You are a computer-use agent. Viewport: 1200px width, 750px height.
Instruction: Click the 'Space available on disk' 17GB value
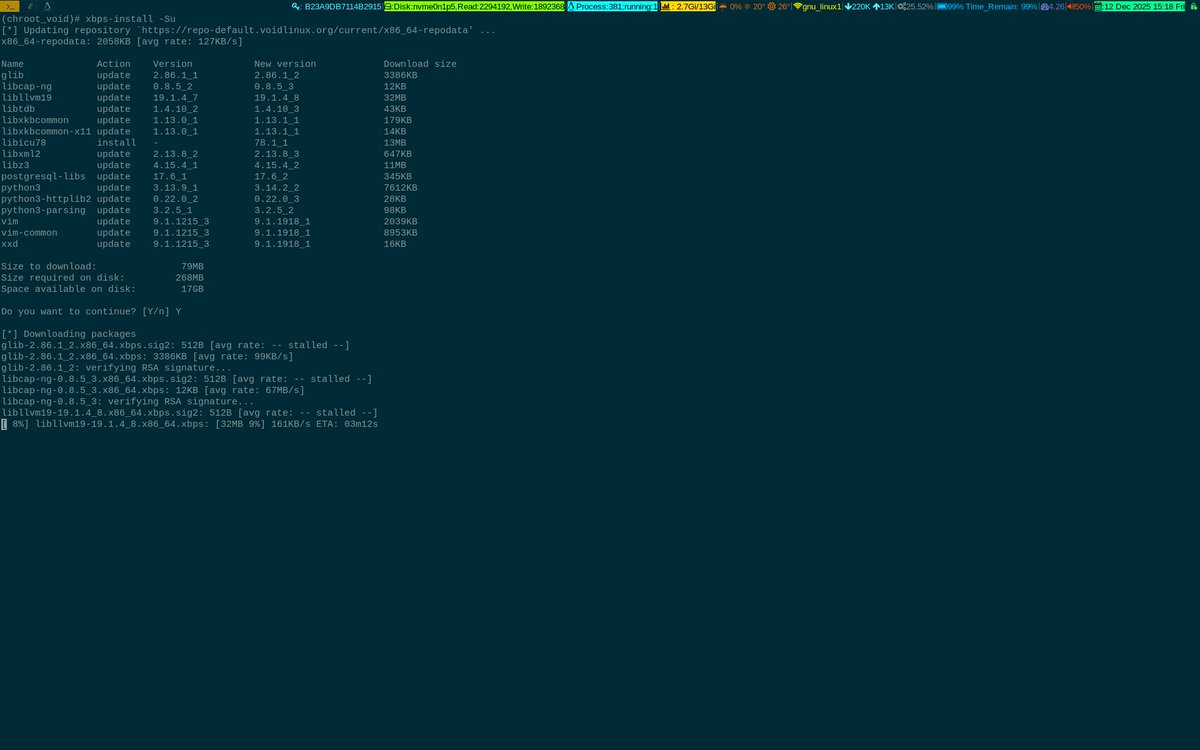coord(192,289)
